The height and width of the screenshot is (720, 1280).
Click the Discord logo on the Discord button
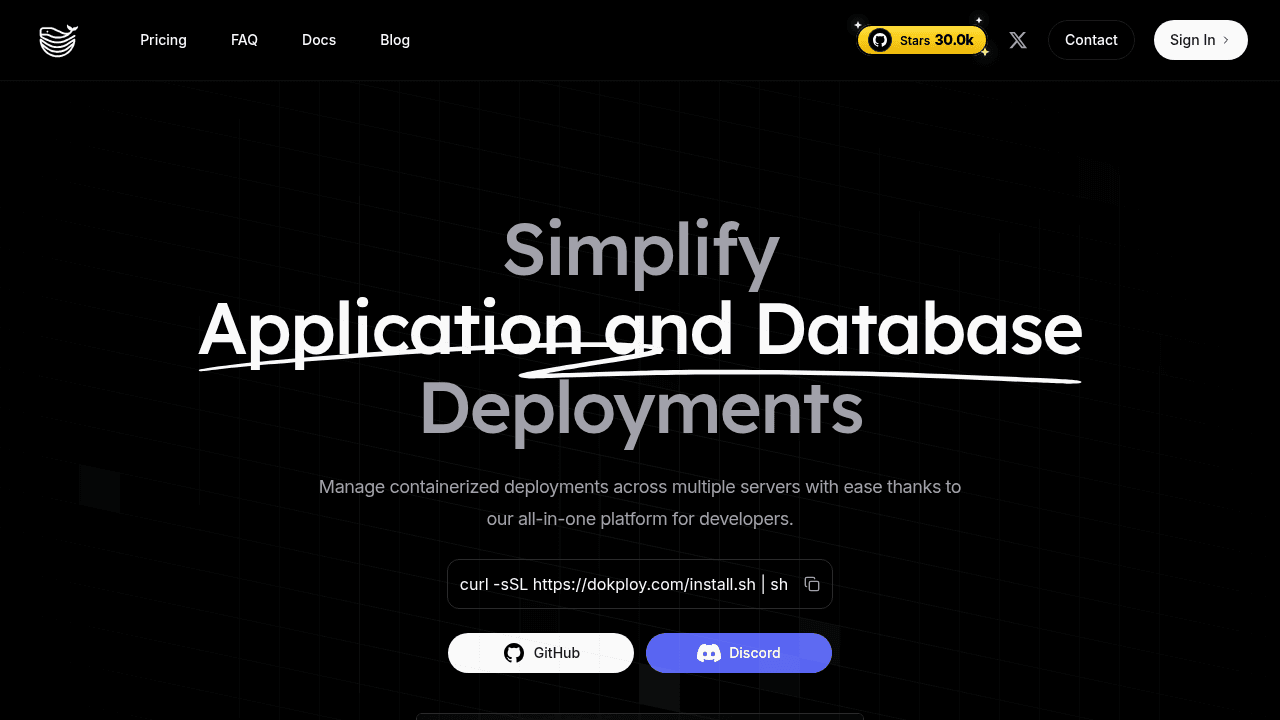[x=709, y=653]
